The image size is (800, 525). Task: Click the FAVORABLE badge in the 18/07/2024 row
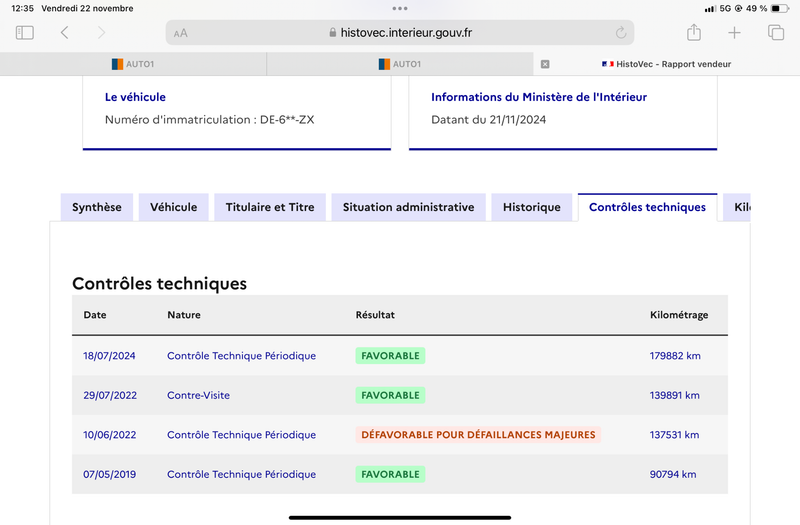coord(390,356)
